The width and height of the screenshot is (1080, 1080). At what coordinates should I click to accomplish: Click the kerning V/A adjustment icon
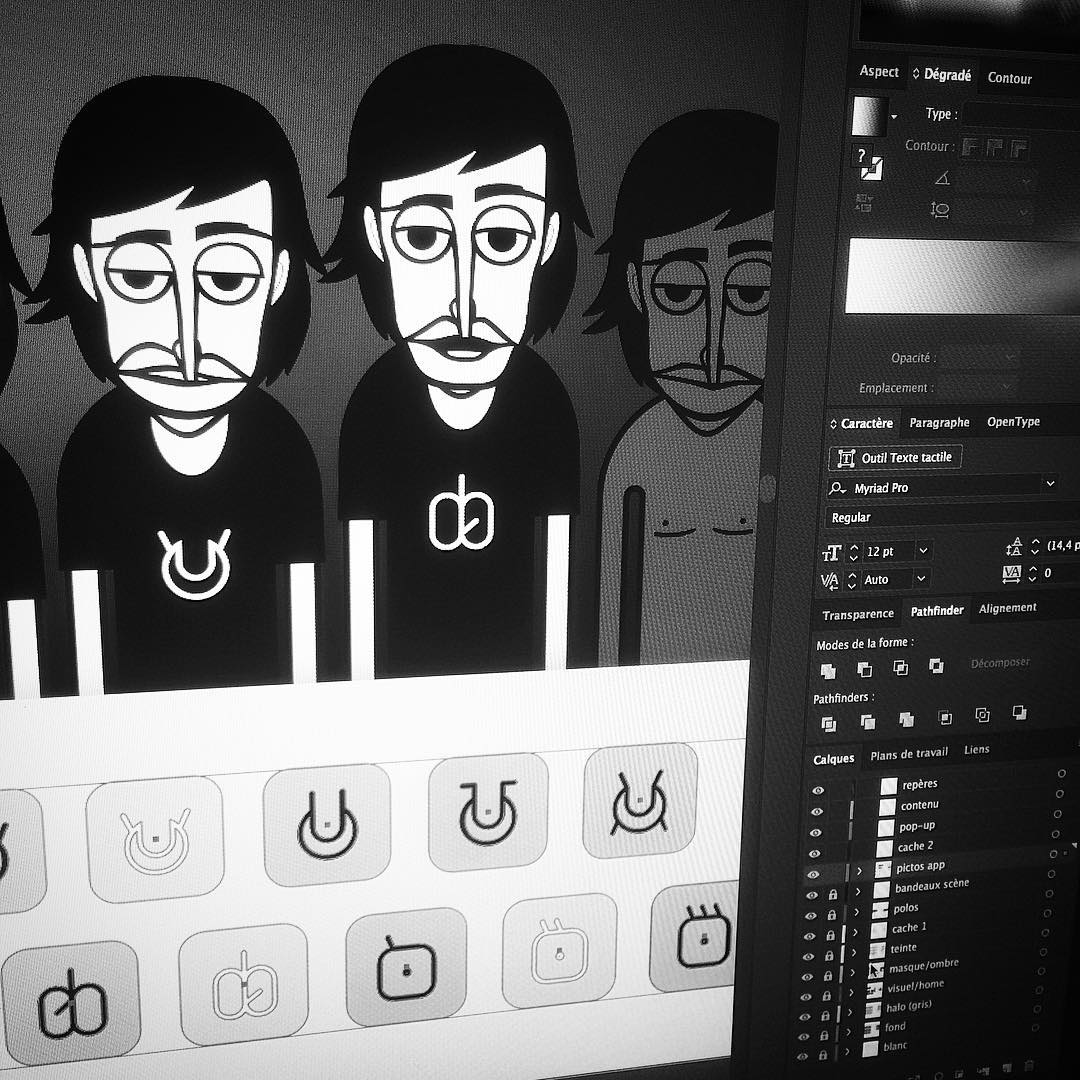pyautogui.click(x=830, y=580)
